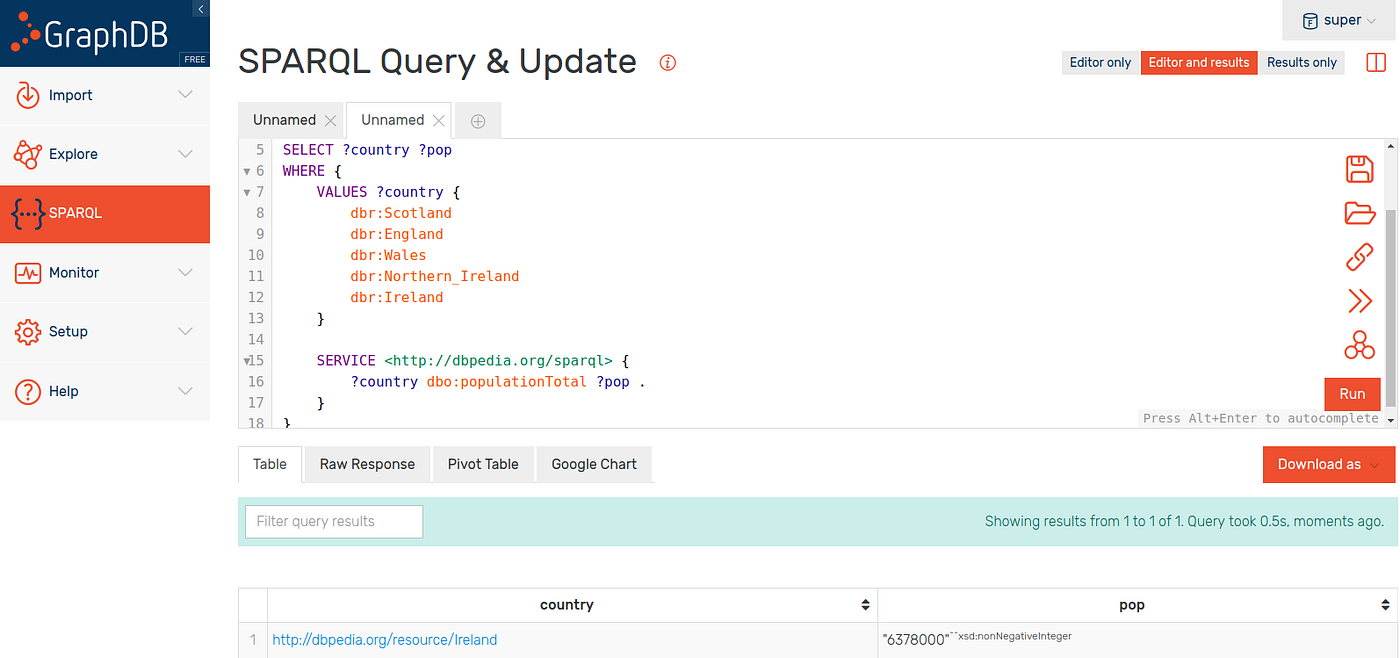Open the Ireland dbpedia resource link
Image resolution: width=1400 pixels, height=658 pixels.
point(384,639)
